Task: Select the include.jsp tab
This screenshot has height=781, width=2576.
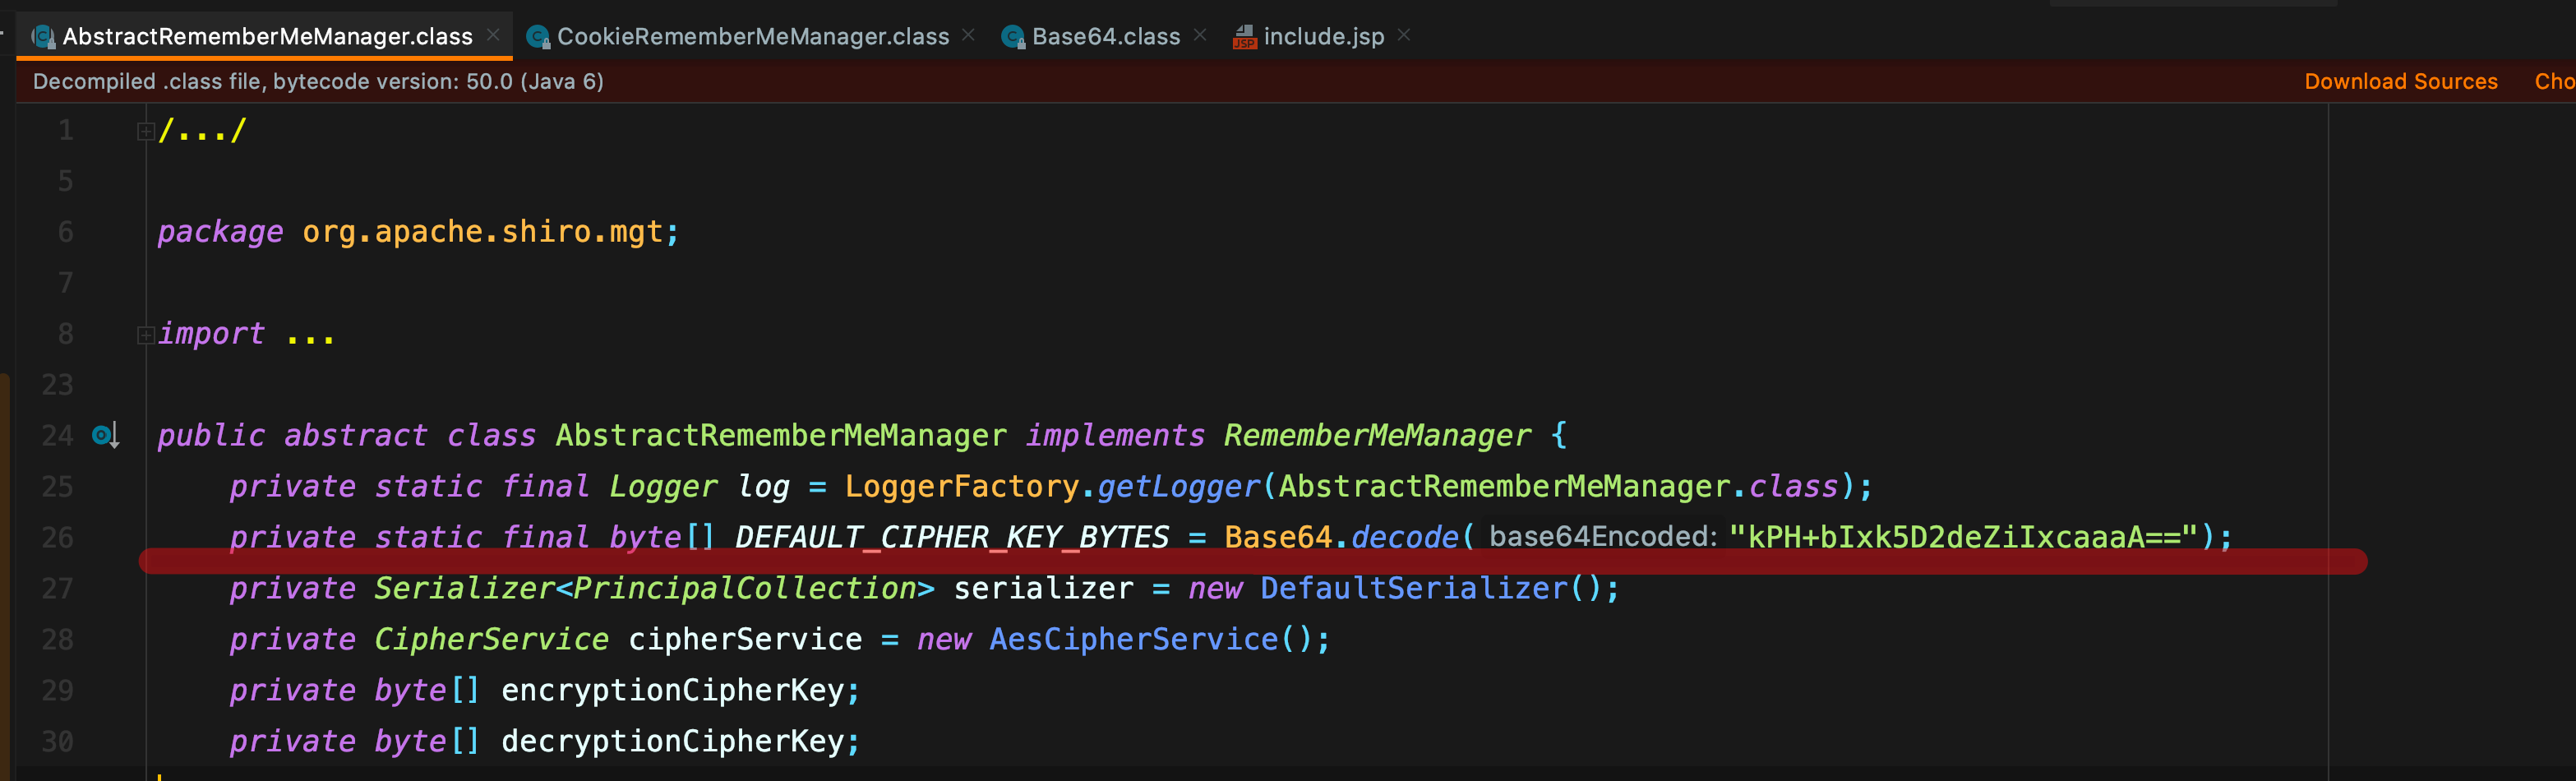Action: 1323,37
